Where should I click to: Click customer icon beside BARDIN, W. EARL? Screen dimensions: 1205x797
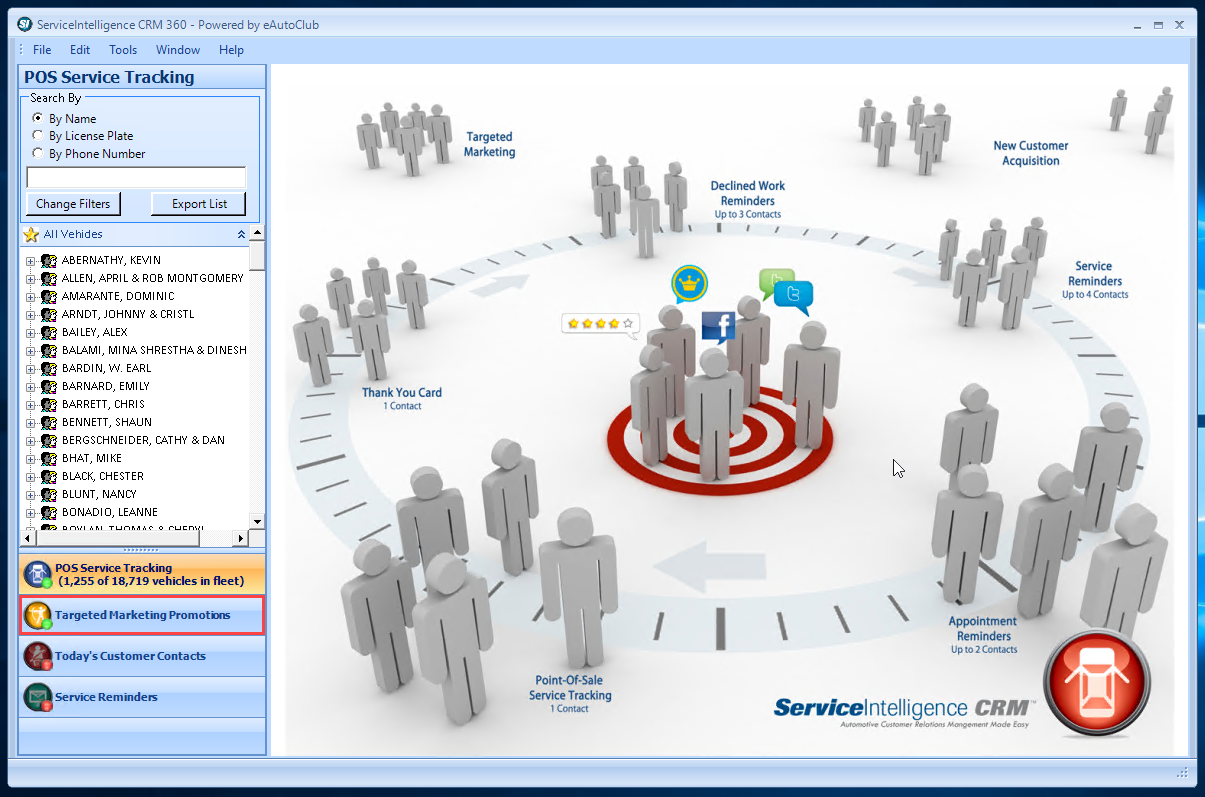(48, 368)
